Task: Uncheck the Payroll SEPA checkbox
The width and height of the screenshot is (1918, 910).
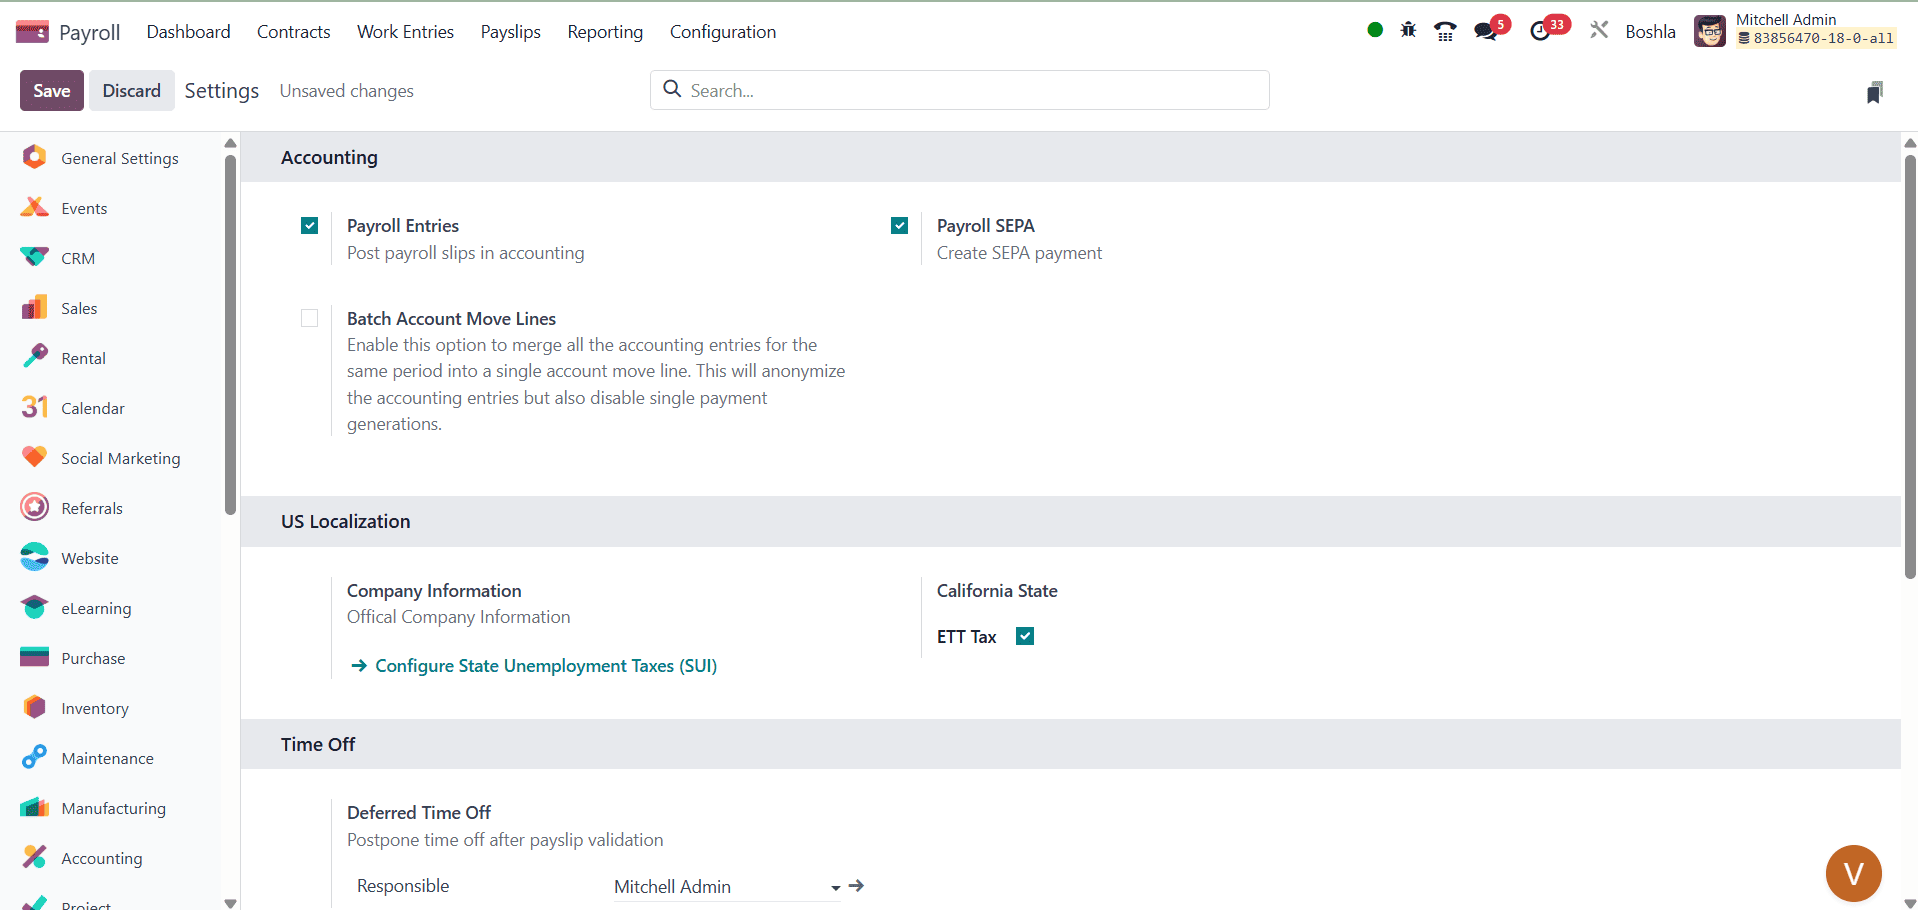Action: 900,226
